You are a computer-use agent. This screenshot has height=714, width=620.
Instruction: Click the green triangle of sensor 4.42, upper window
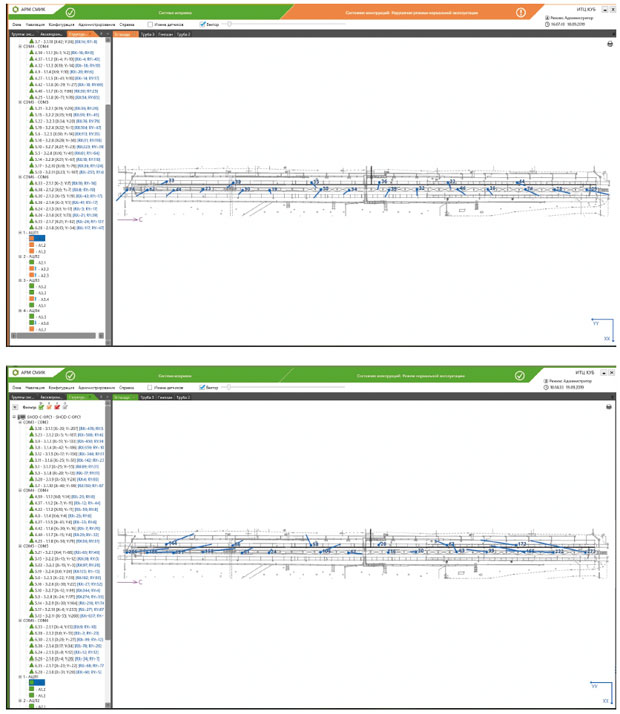pos(32,84)
